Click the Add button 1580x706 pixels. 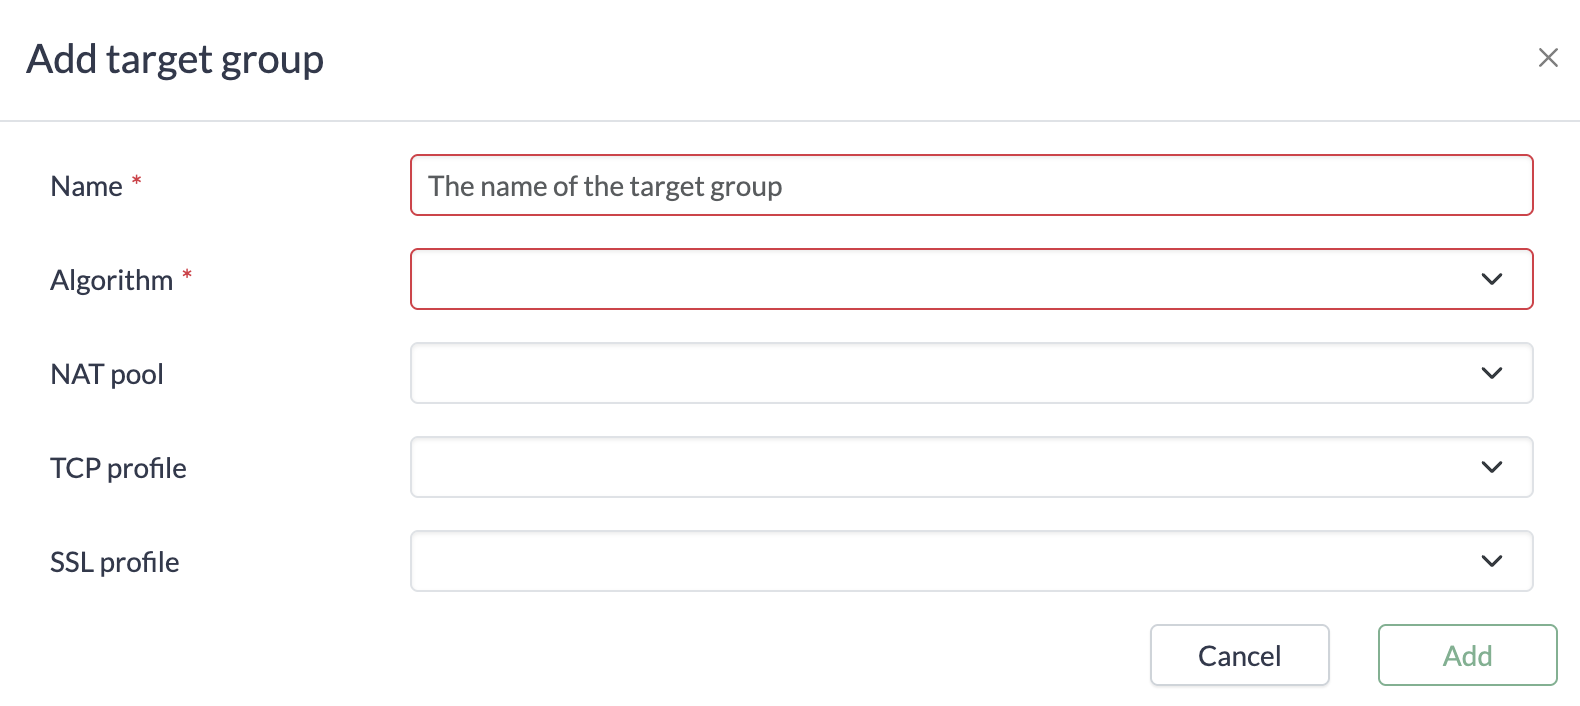point(1467,655)
